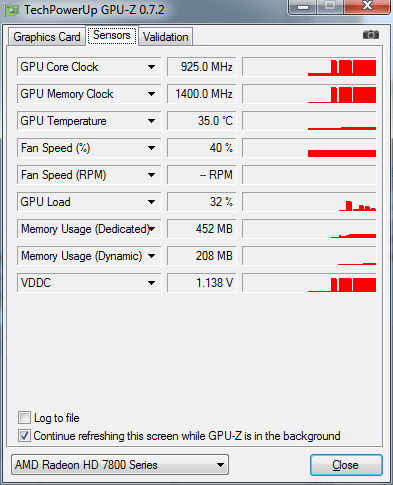The width and height of the screenshot is (393, 485).
Task: Open the GPU Core Clock dropdown arrow
Action: [x=151, y=67]
